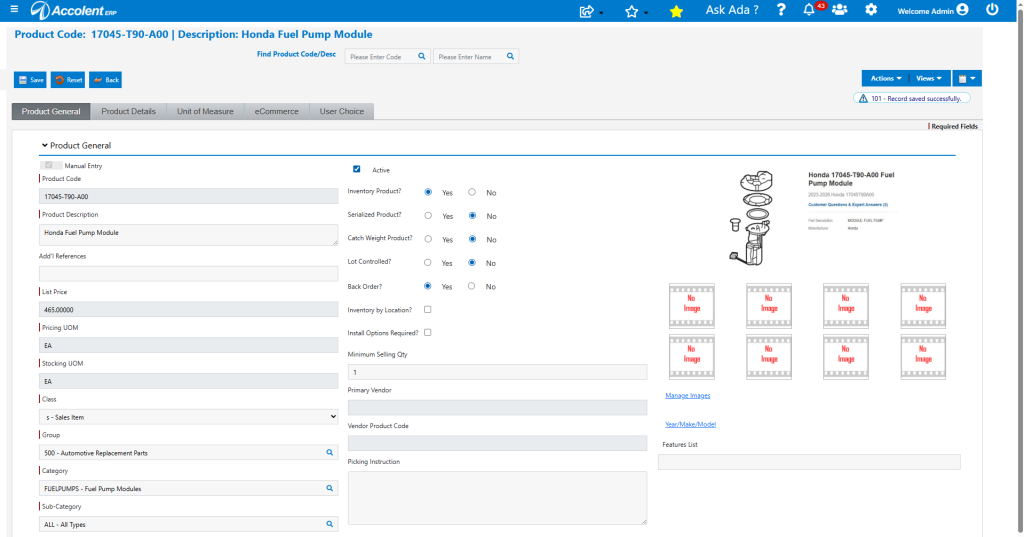Open Sub-Category lookup magnifier icon
The width and height of the screenshot is (1024, 537).
click(330, 524)
